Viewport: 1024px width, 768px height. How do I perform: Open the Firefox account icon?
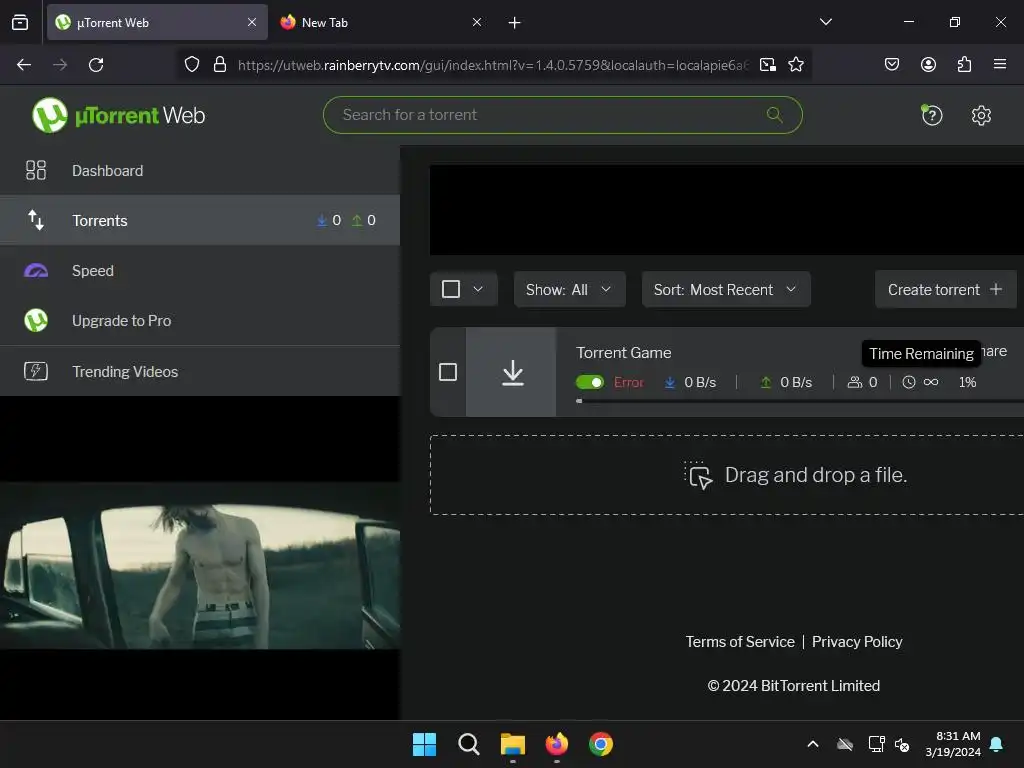pos(928,64)
